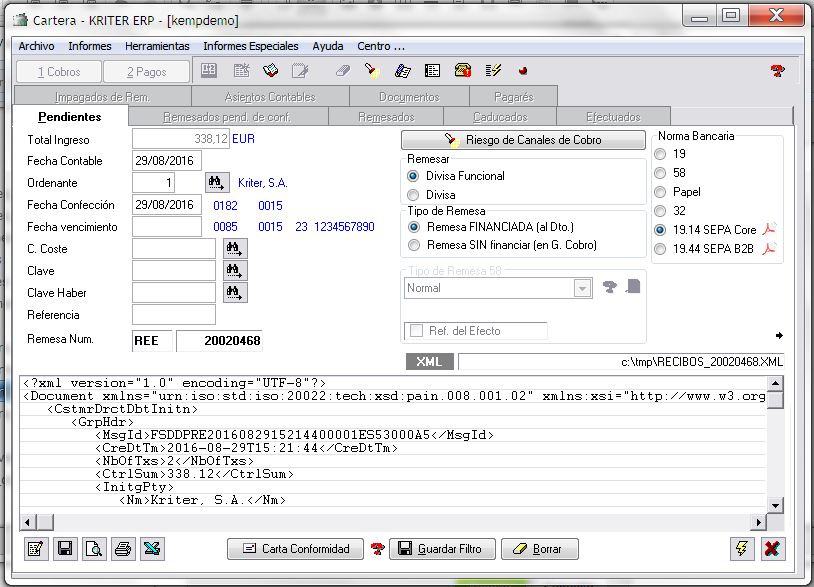Click the black list-form toolbar icon
Screen dimensions: 814x587
[432, 71]
